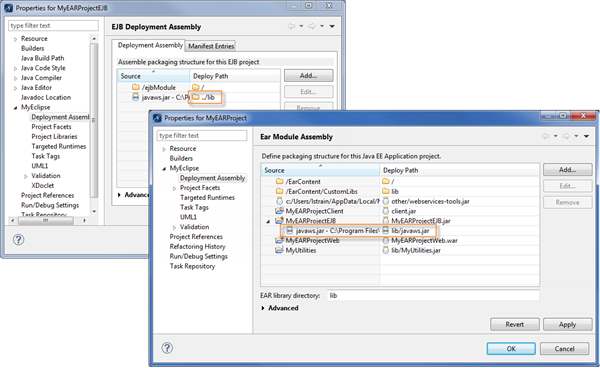Open forward history dropdown in Ear Module Assembly
The width and height of the screenshot is (600, 368).
(x=576, y=136)
